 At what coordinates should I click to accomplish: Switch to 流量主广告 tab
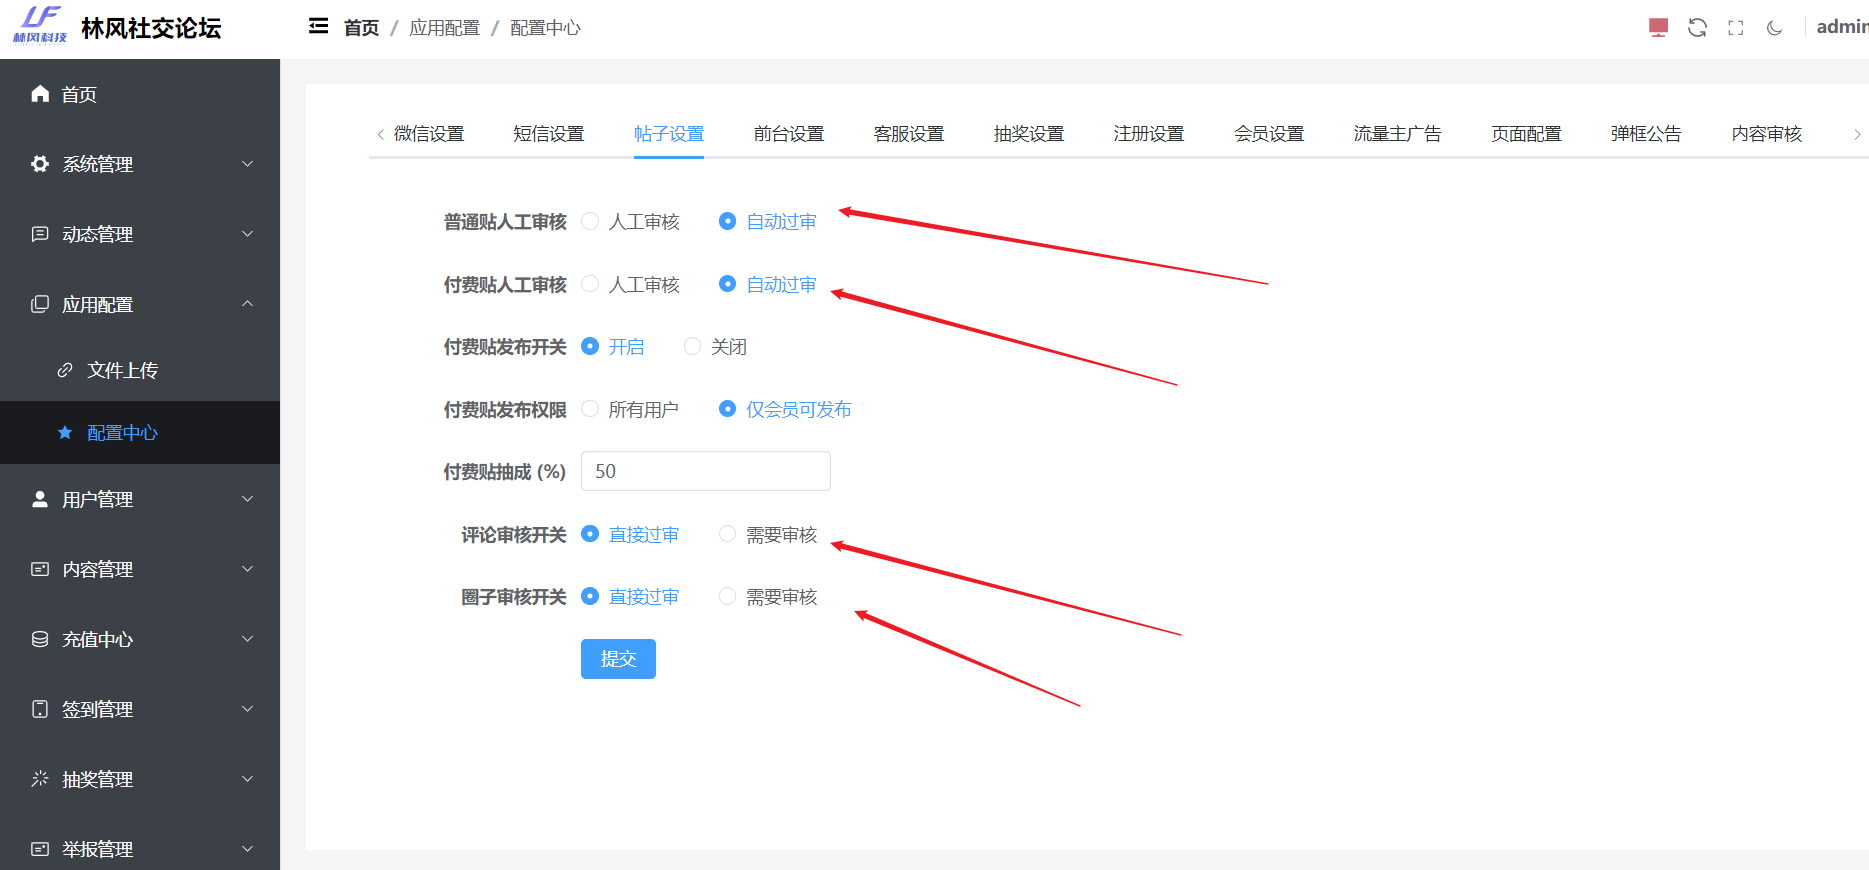click(1398, 134)
